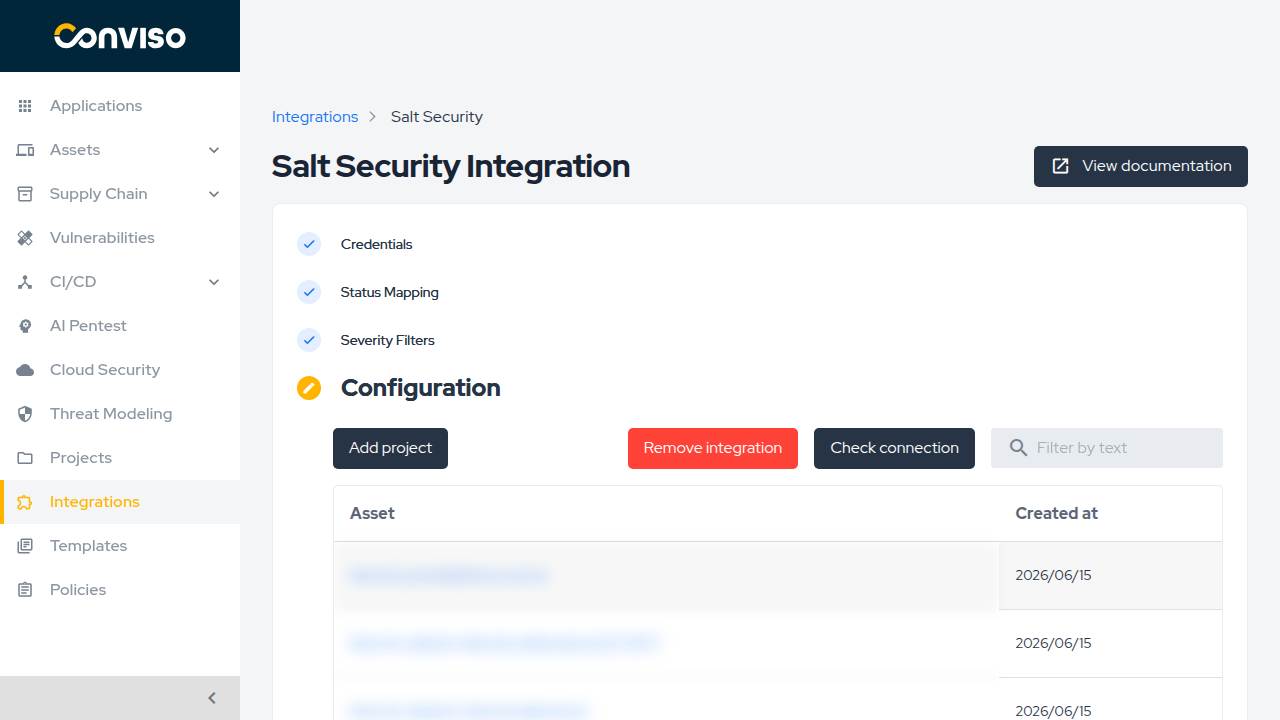Click the Projects folder icon
Image resolution: width=1280 pixels, height=720 pixels.
[x=26, y=458]
